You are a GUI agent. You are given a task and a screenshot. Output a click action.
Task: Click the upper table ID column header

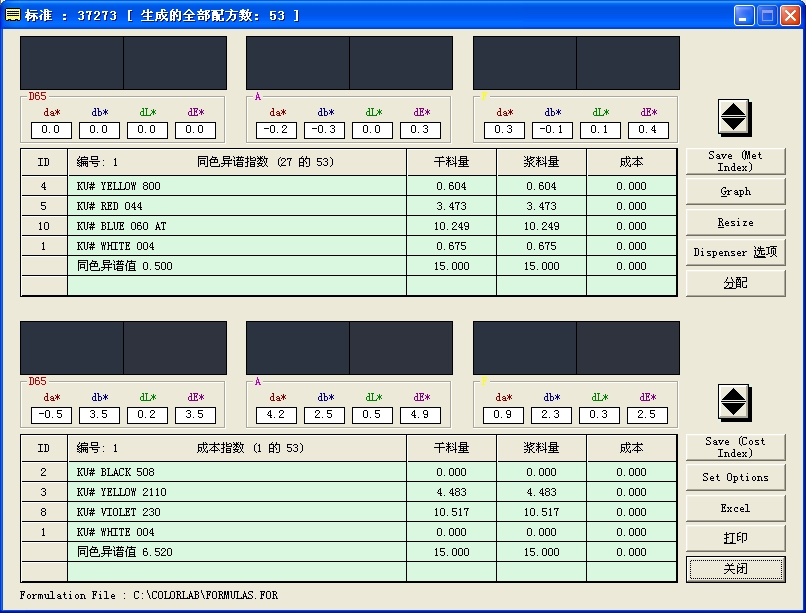pyautogui.click(x=44, y=162)
